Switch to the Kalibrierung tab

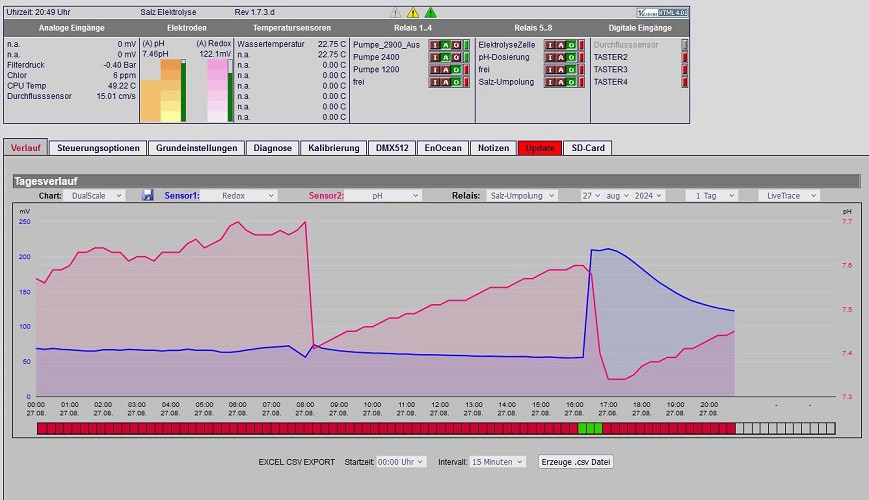pos(334,148)
